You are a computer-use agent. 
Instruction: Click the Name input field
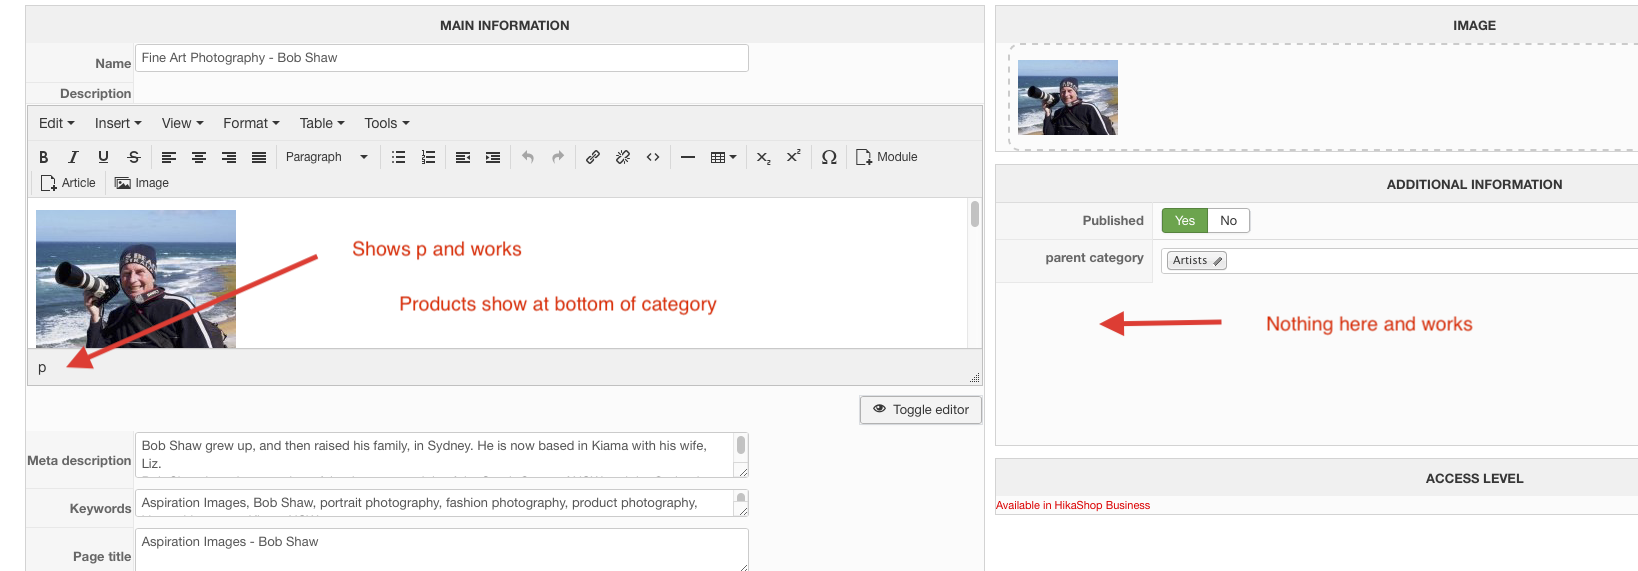(441, 58)
